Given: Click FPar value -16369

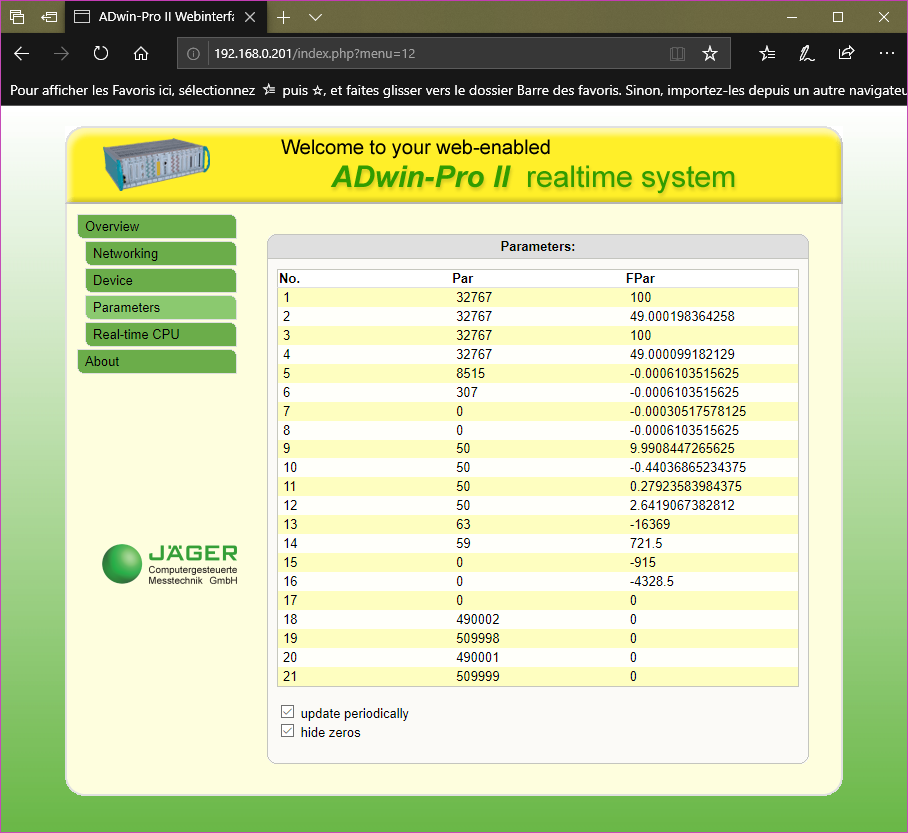Looking at the screenshot, I should pyautogui.click(x=650, y=525).
